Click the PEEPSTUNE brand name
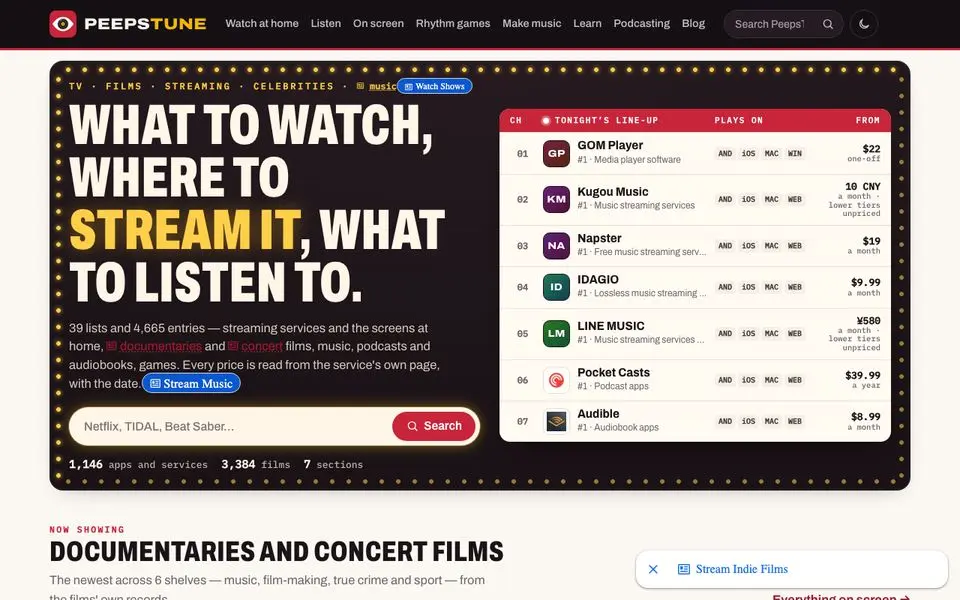This screenshot has height=600, width=960. coord(145,24)
